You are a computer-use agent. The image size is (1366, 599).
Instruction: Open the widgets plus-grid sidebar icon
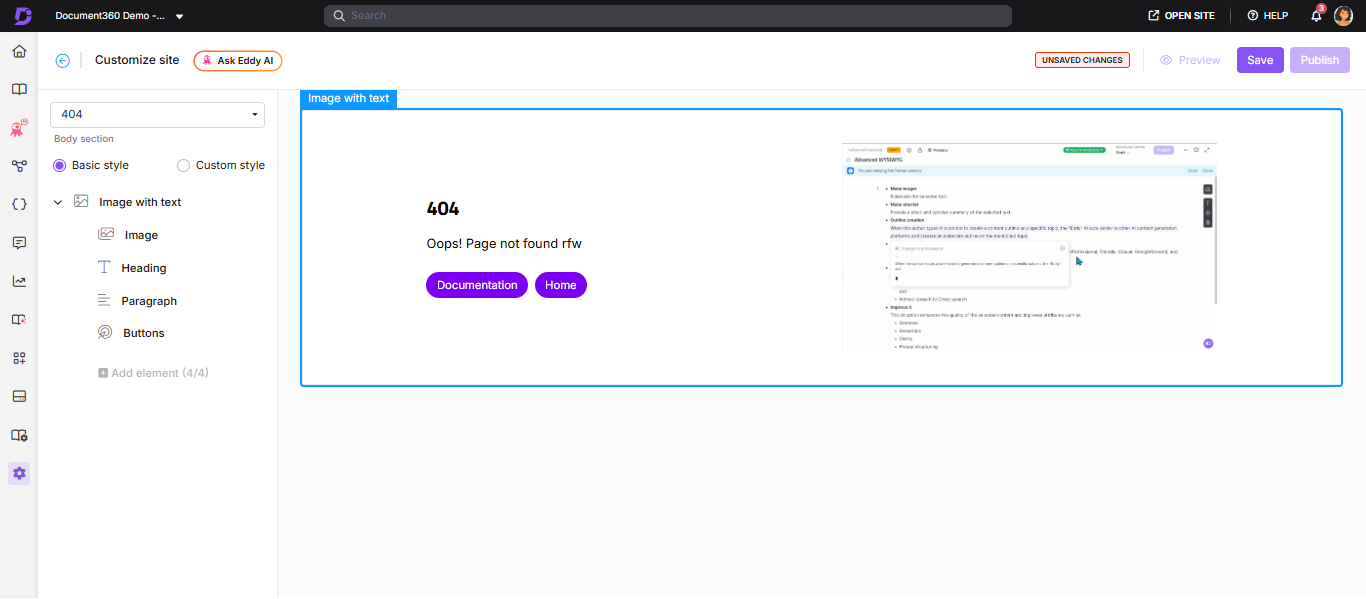(x=19, y=358)
